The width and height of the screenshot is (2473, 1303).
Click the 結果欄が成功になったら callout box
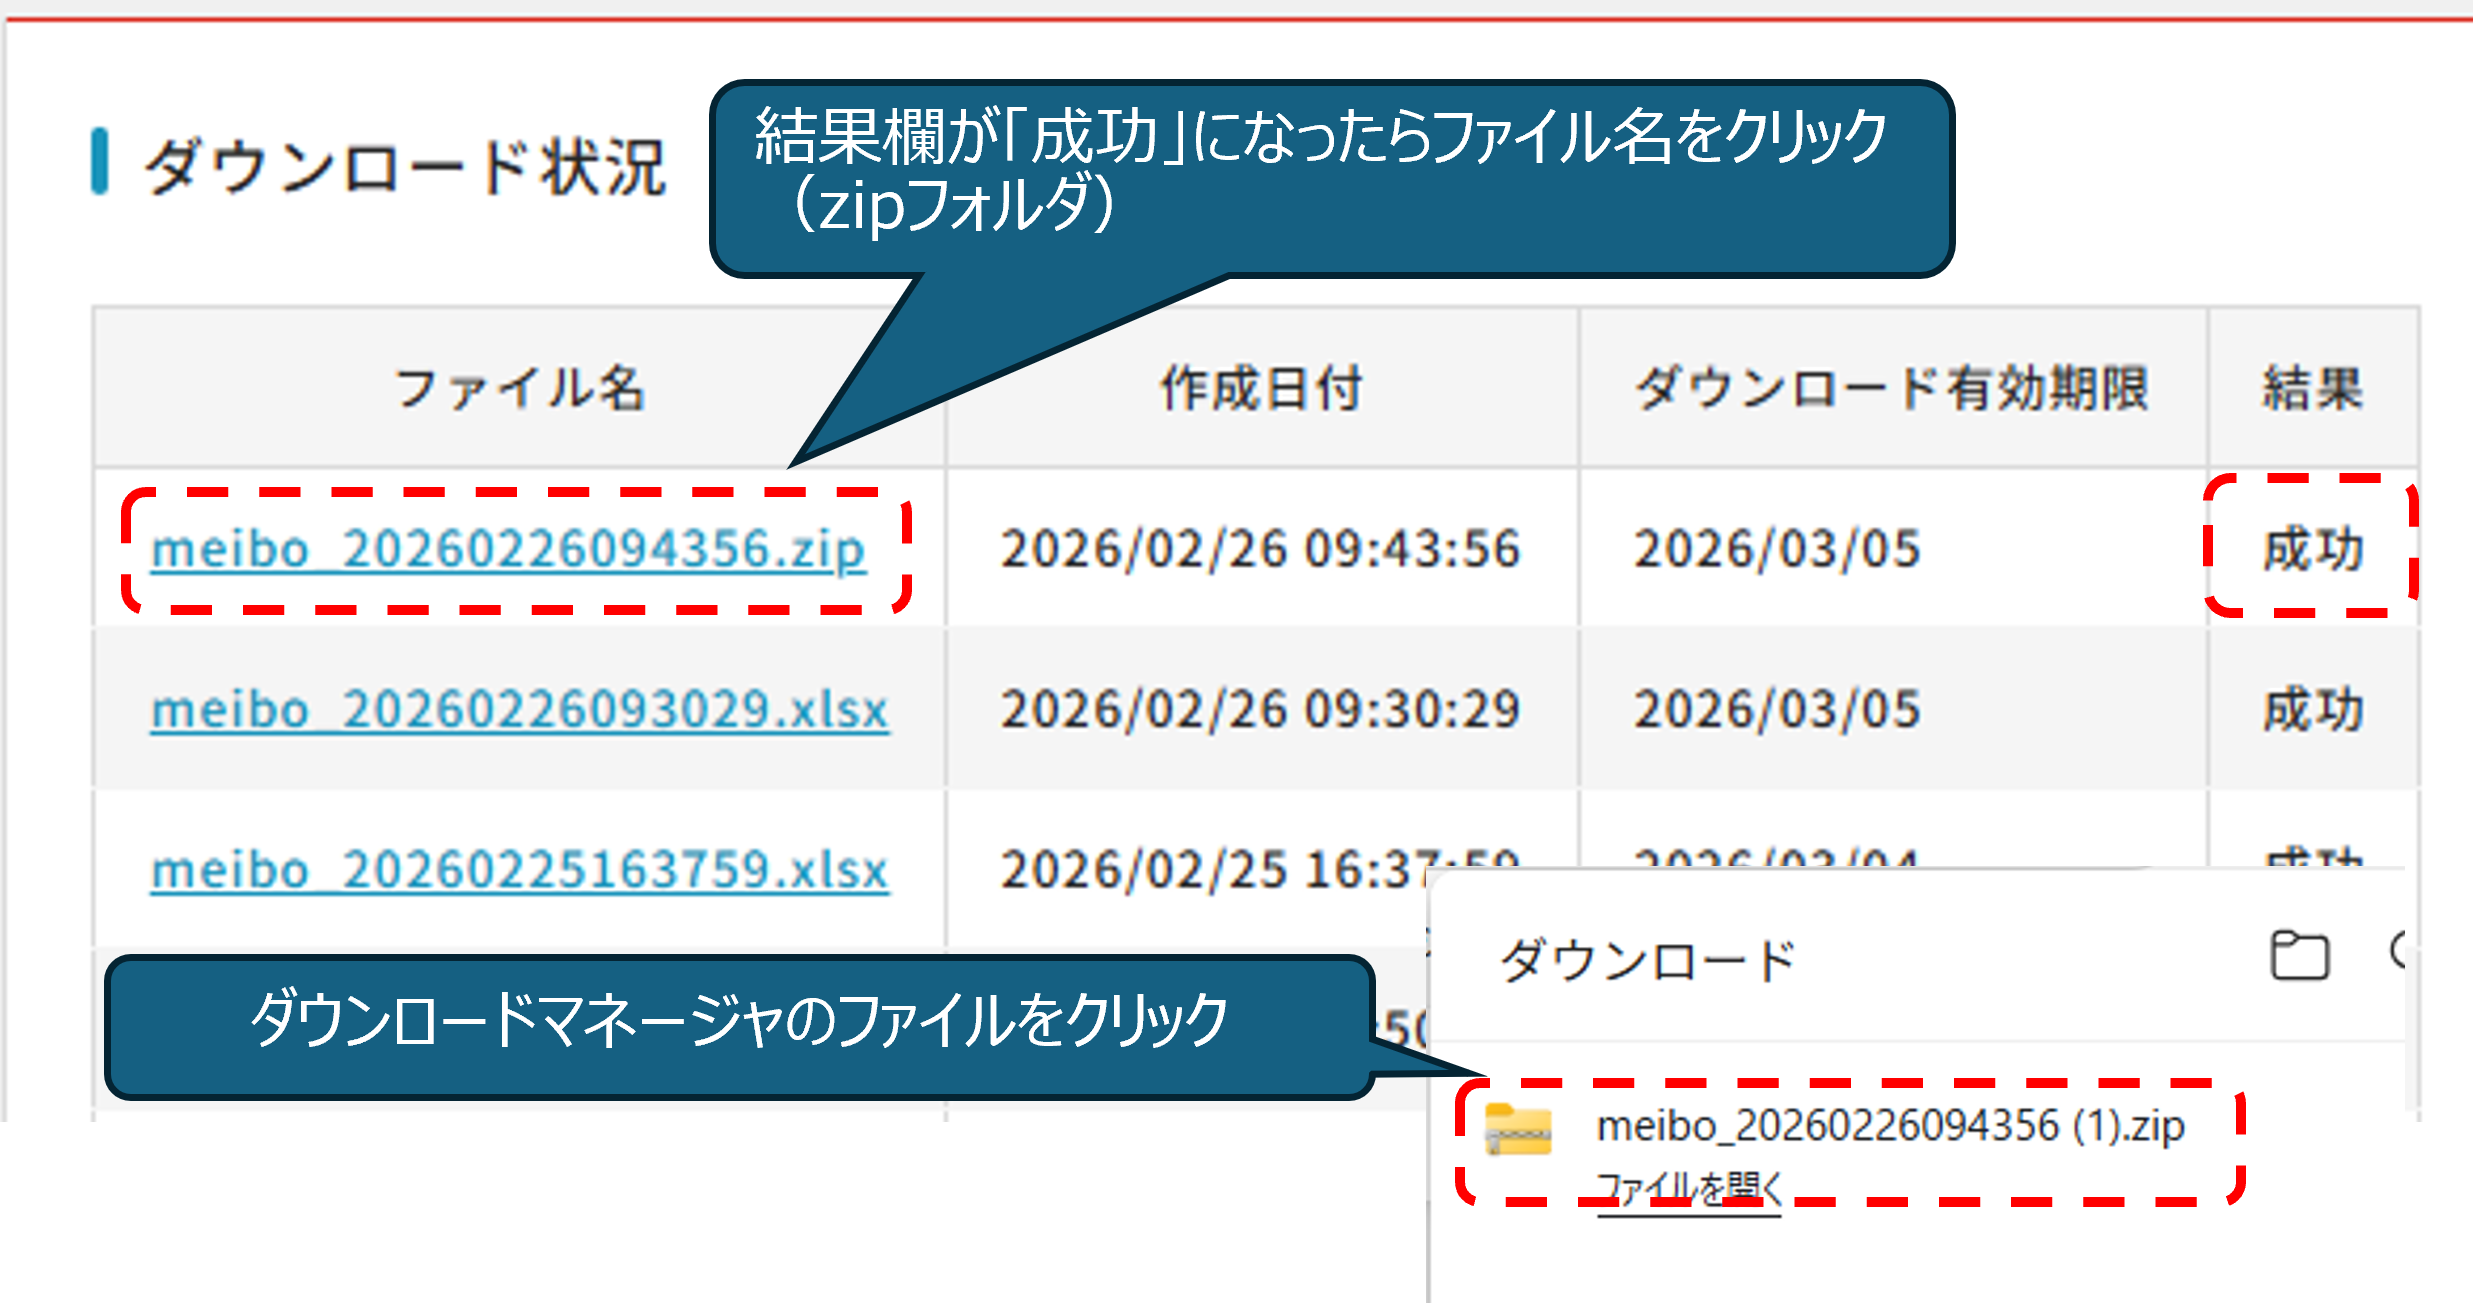pyautogui.click(x=1330, y=170)
